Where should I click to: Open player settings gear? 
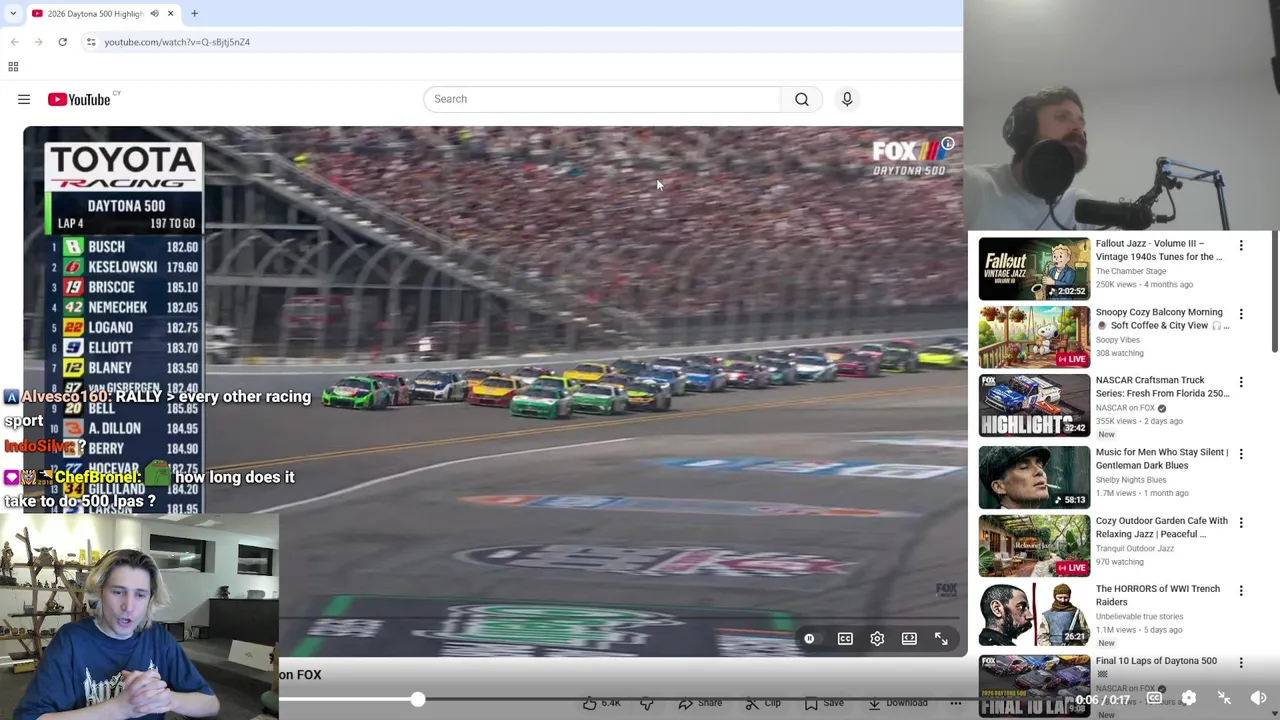point(877,639)
